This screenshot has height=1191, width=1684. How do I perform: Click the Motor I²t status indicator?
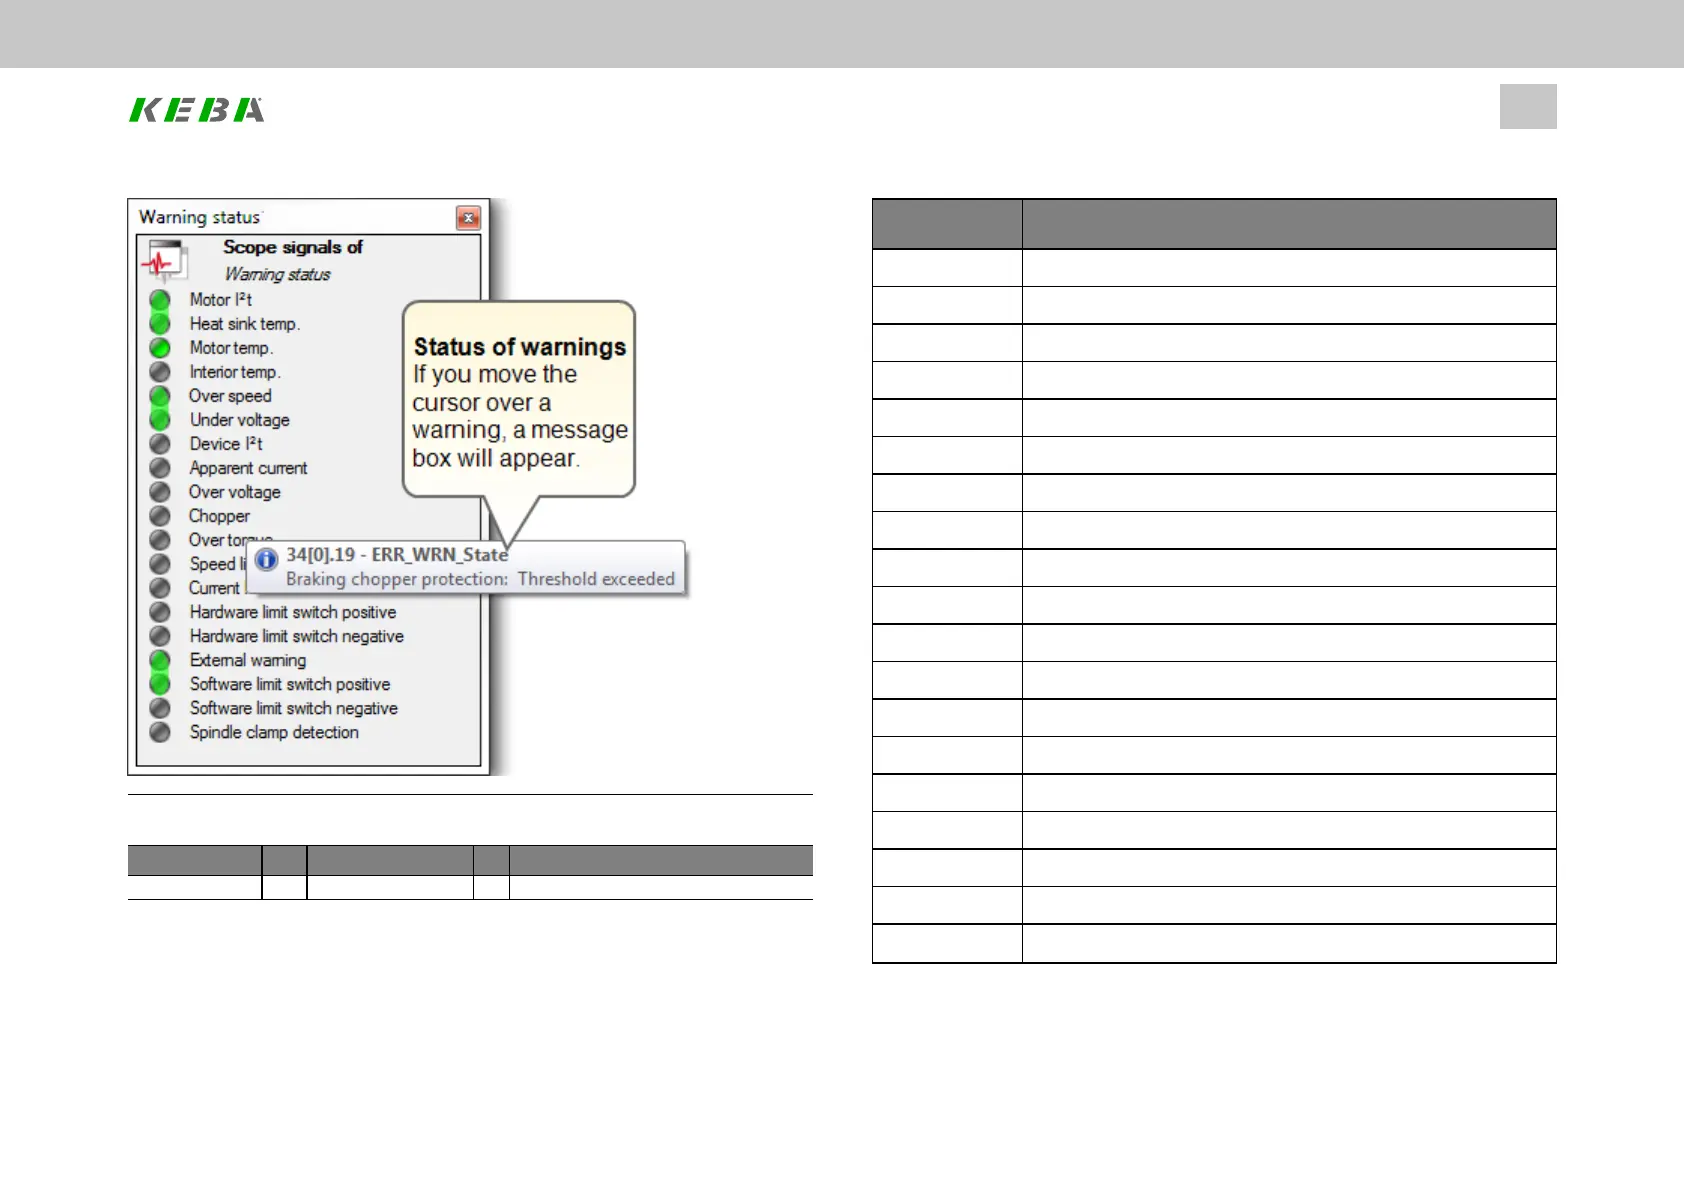[160, 300]
